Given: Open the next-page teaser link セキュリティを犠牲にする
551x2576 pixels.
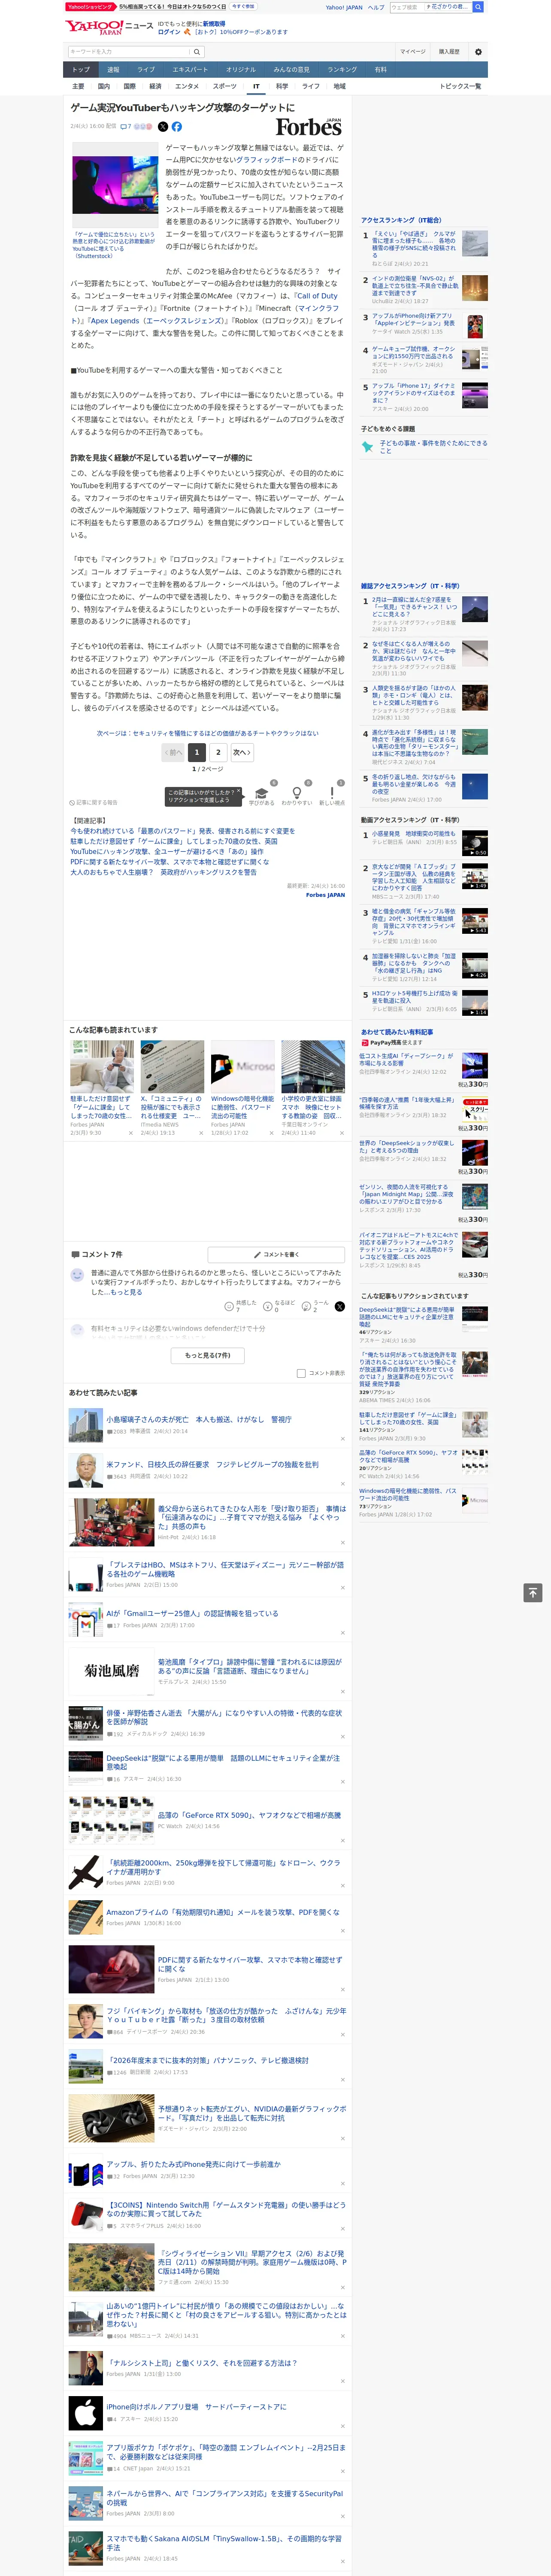Looking at the screenshot, I should point(208,733).
